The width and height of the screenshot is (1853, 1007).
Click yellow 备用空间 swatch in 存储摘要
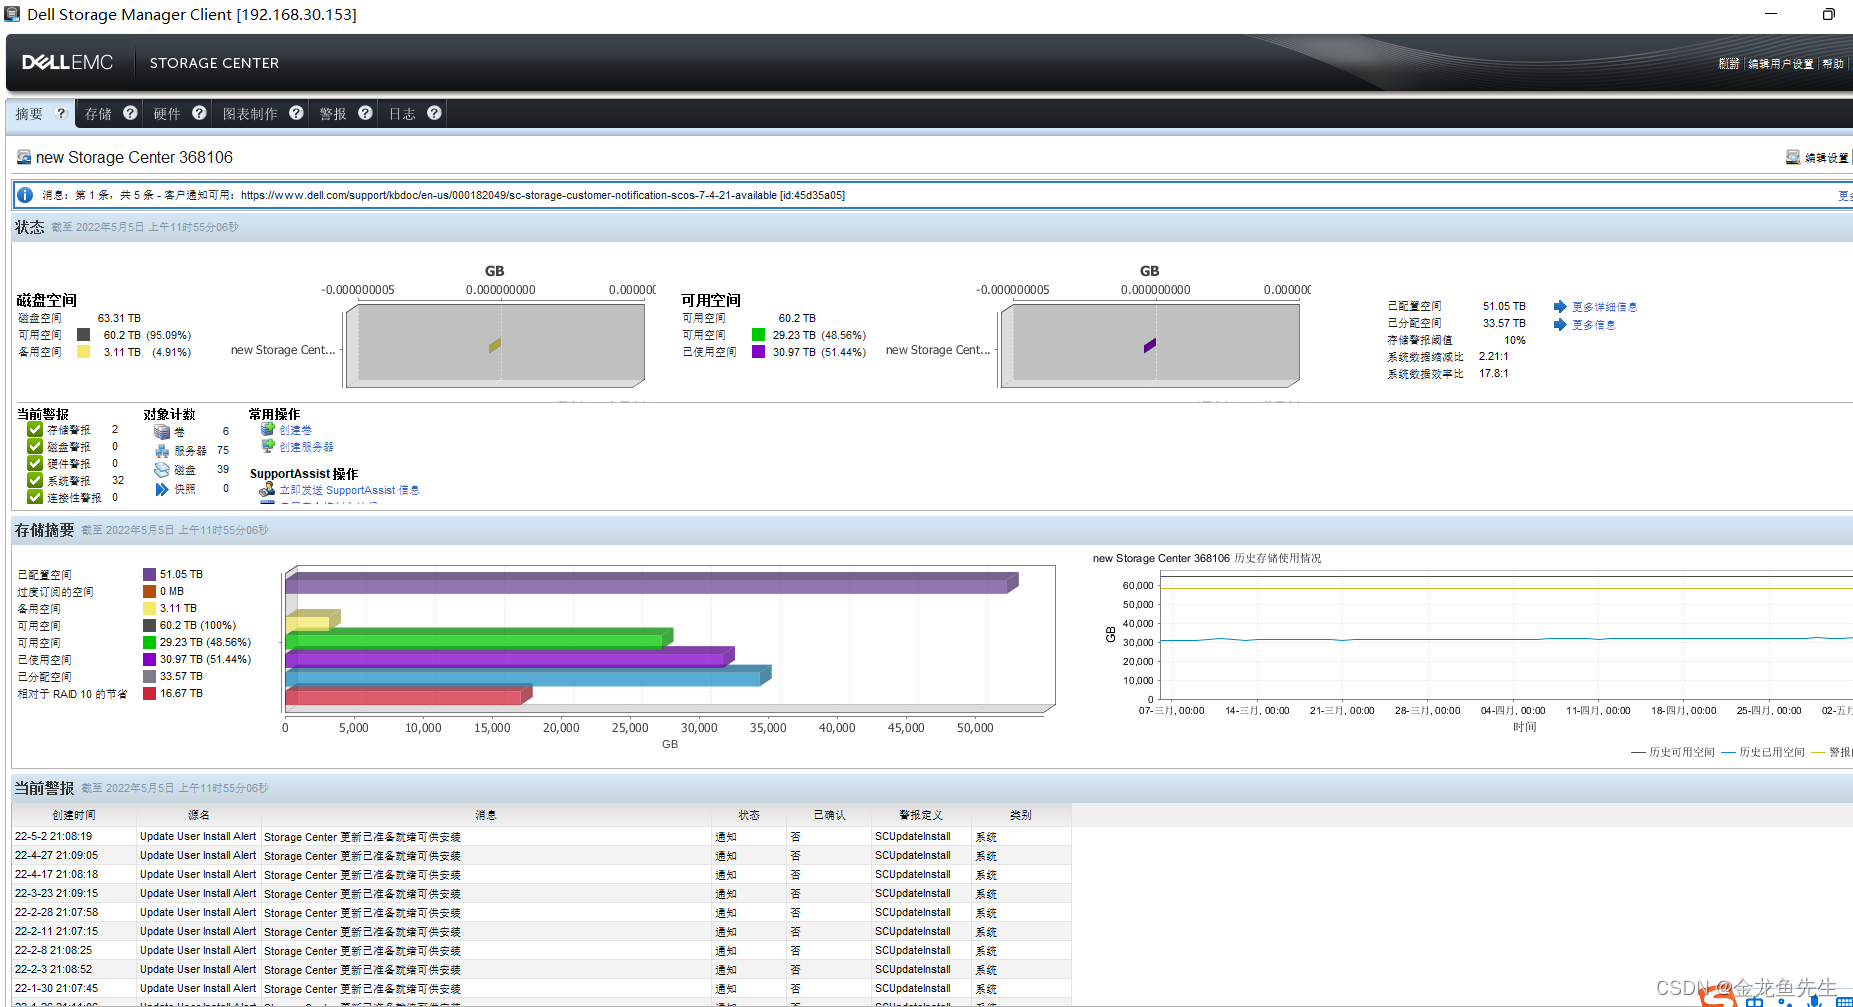coord(149,608)
